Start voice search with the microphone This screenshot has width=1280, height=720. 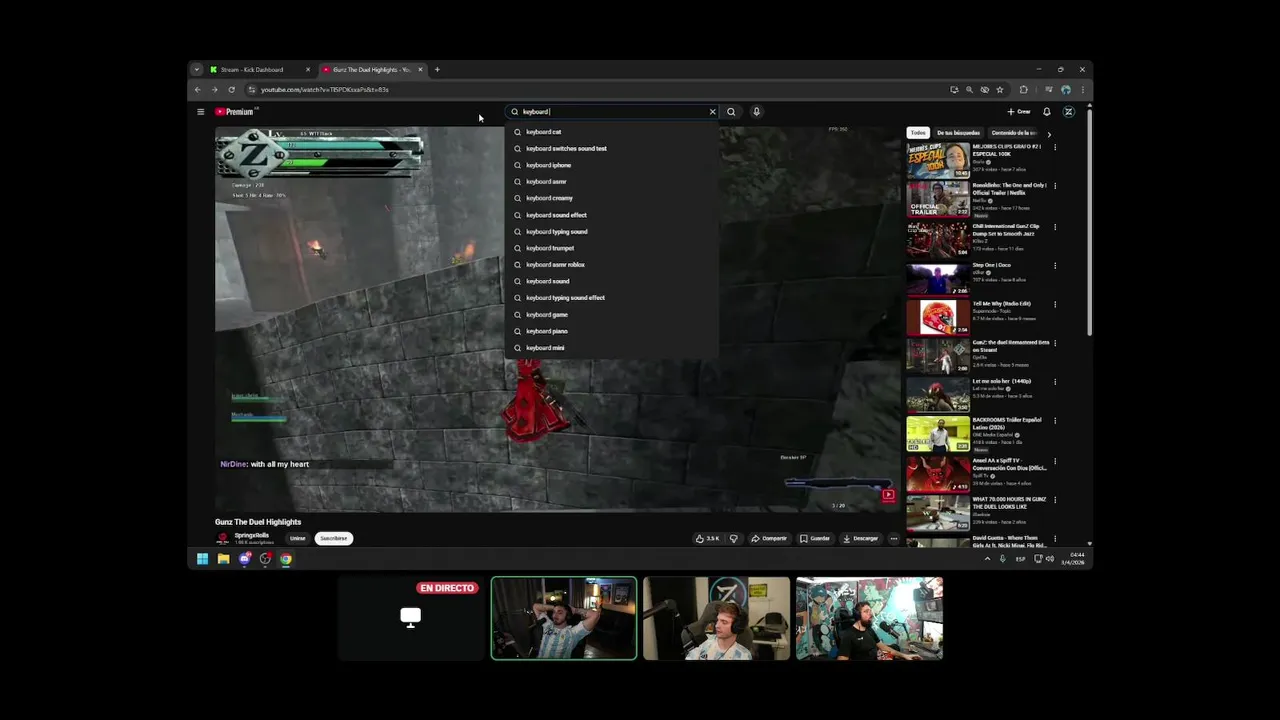point(756,112)
